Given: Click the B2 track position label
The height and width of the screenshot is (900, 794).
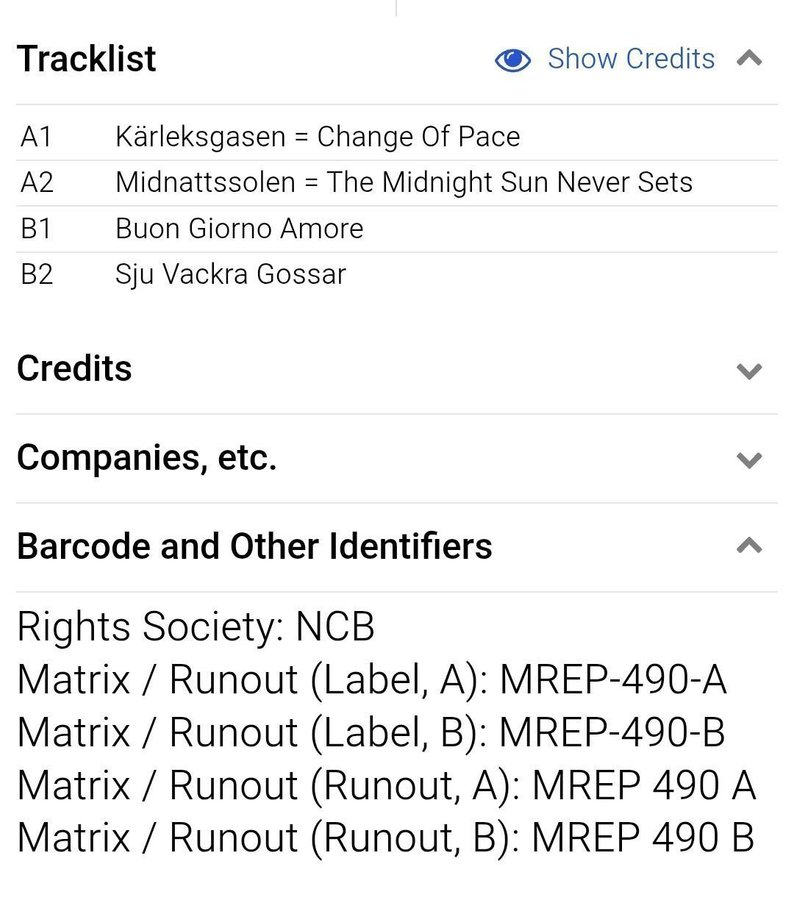Looking at the screenshot, I should click(37, 275).
